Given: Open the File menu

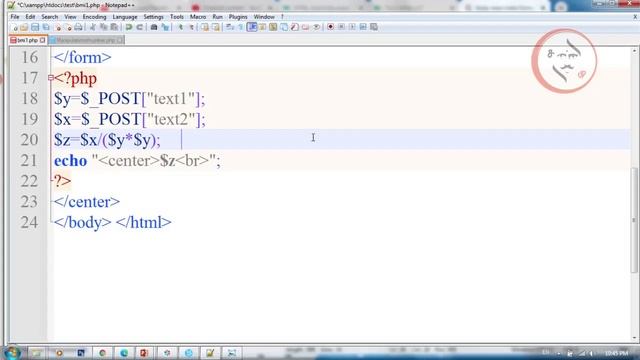Looking at the screenshot, I should (x=15, y=17).
